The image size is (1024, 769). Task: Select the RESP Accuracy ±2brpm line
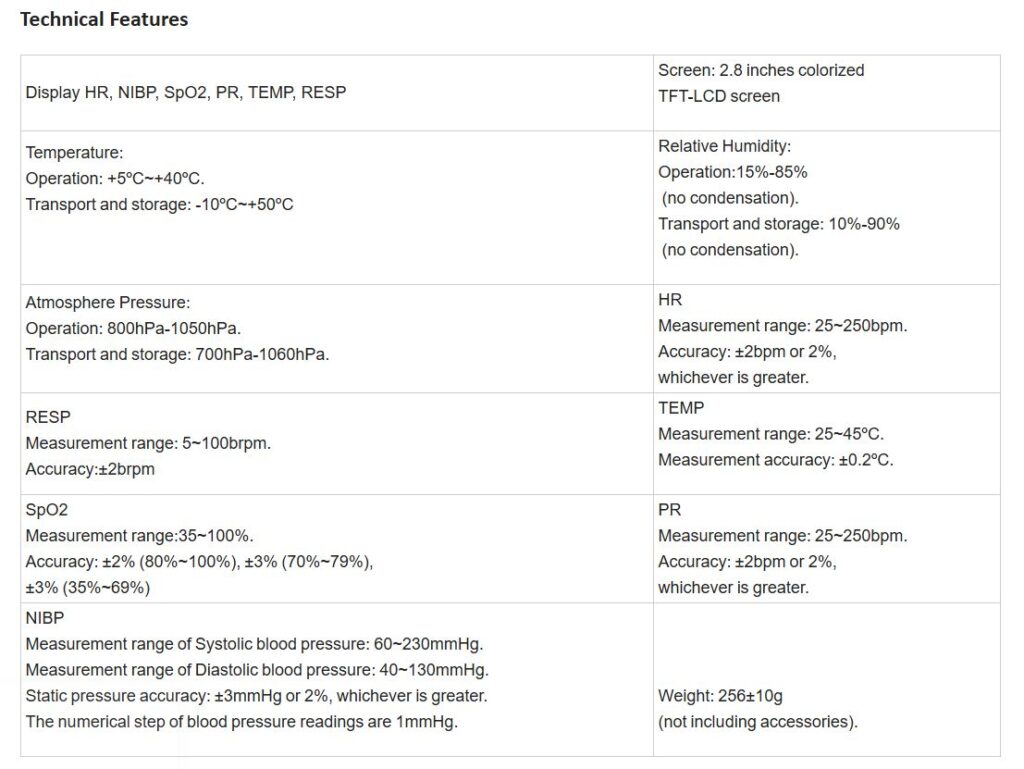(90, 469)
